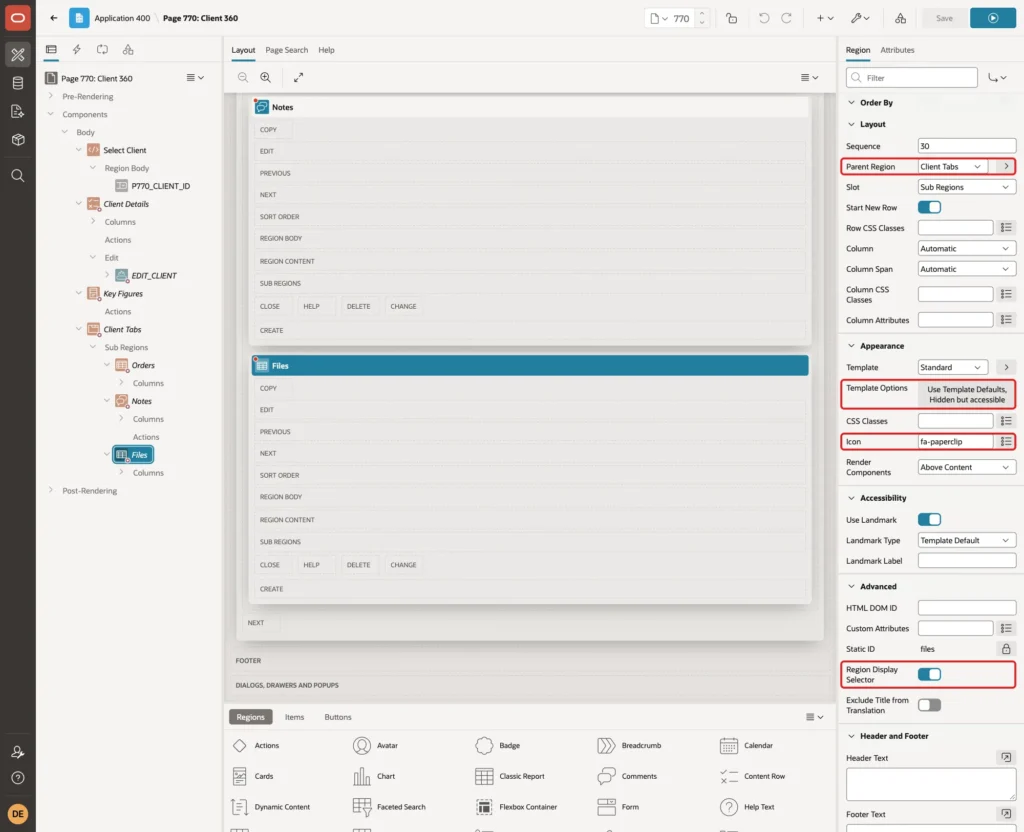The image size is (1024, 832).
Task: Show the Buttons gallery tab
Action: pos(338,717)
